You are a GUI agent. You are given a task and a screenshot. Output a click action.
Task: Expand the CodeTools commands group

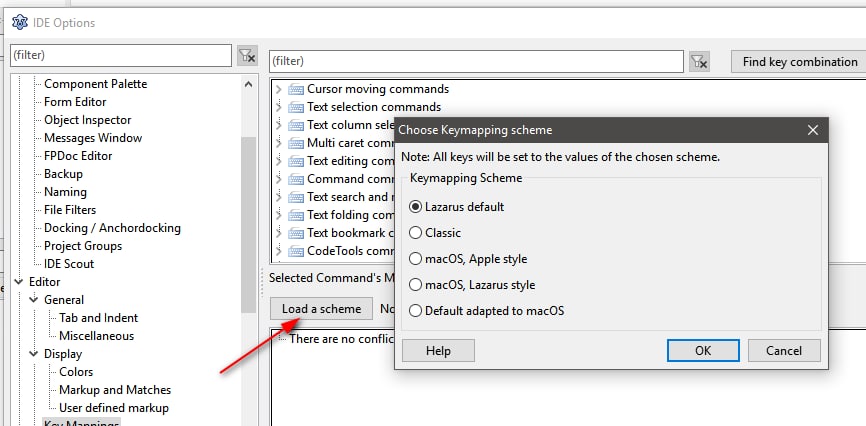[279, 251]
